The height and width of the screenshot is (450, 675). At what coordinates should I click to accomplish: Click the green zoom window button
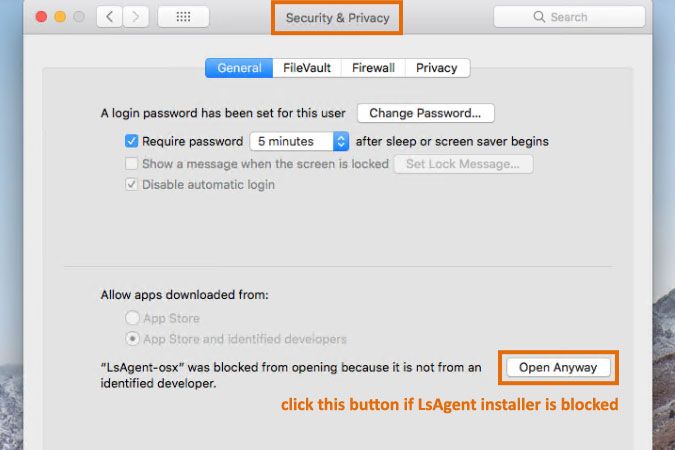click(x=78, y=17)
